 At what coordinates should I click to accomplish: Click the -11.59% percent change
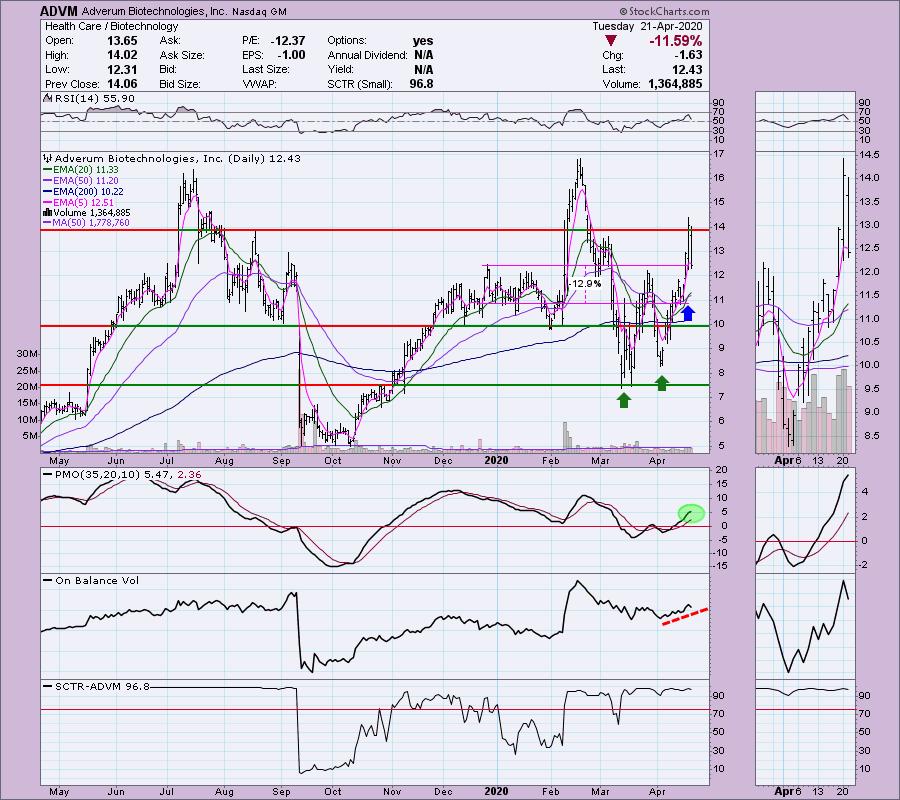tap(675, 41)
